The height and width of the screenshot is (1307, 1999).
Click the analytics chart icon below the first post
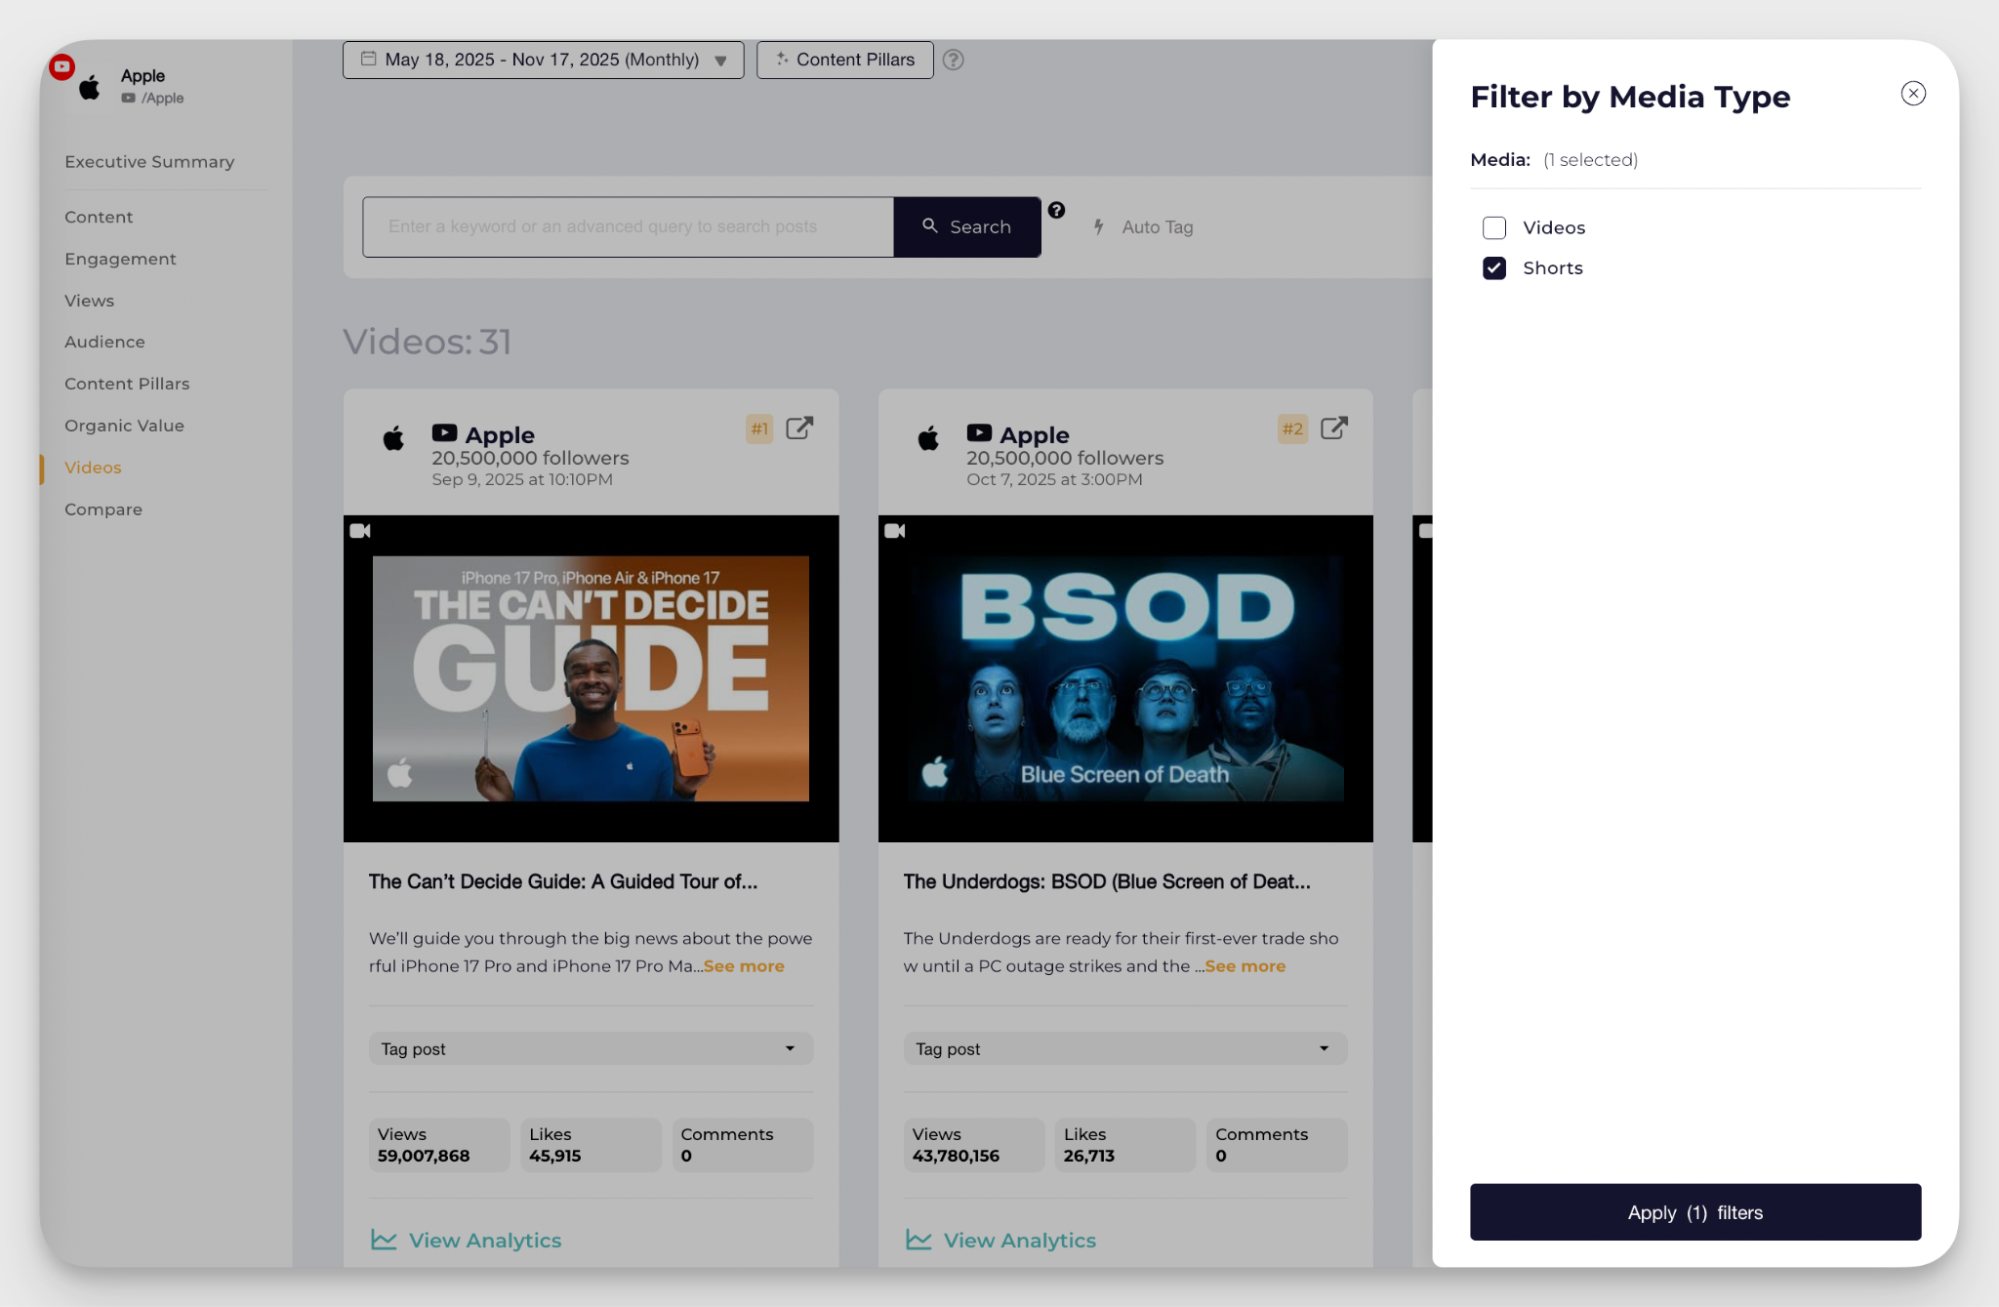pyautogui.click(x=383, y=1239)
